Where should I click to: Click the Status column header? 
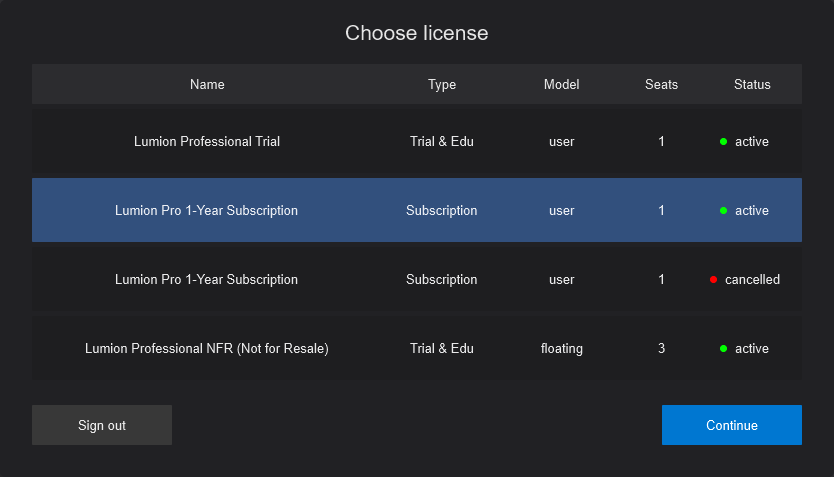[752, 85]
